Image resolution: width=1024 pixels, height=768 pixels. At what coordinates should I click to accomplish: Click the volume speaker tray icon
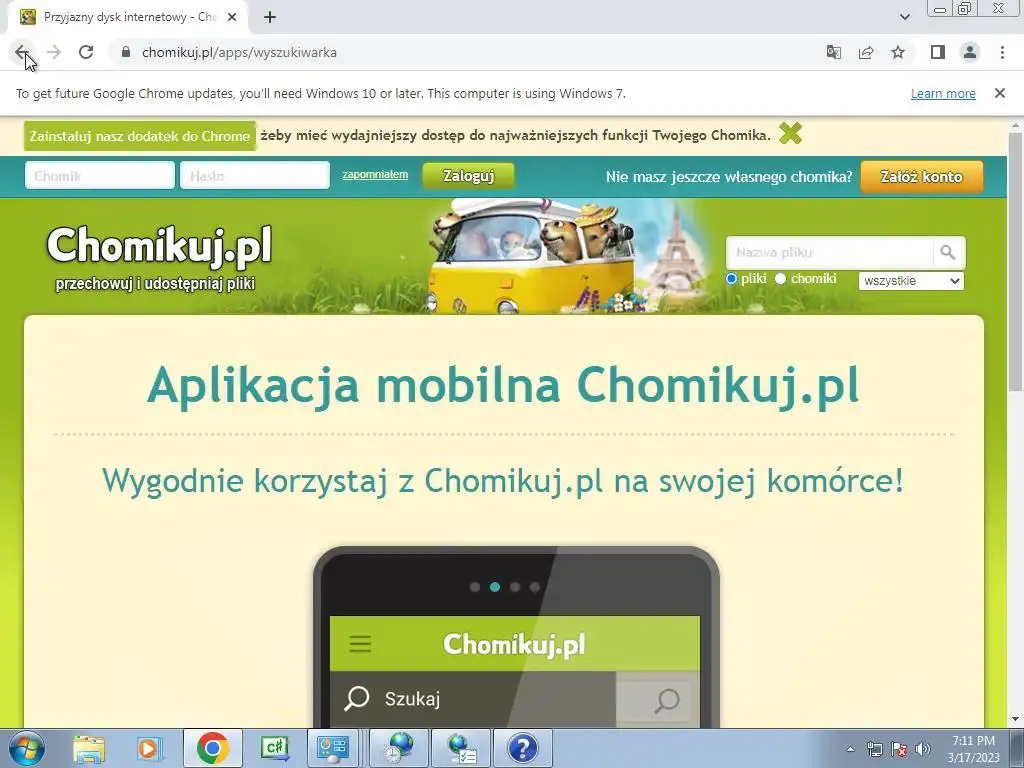pos(923,749)
